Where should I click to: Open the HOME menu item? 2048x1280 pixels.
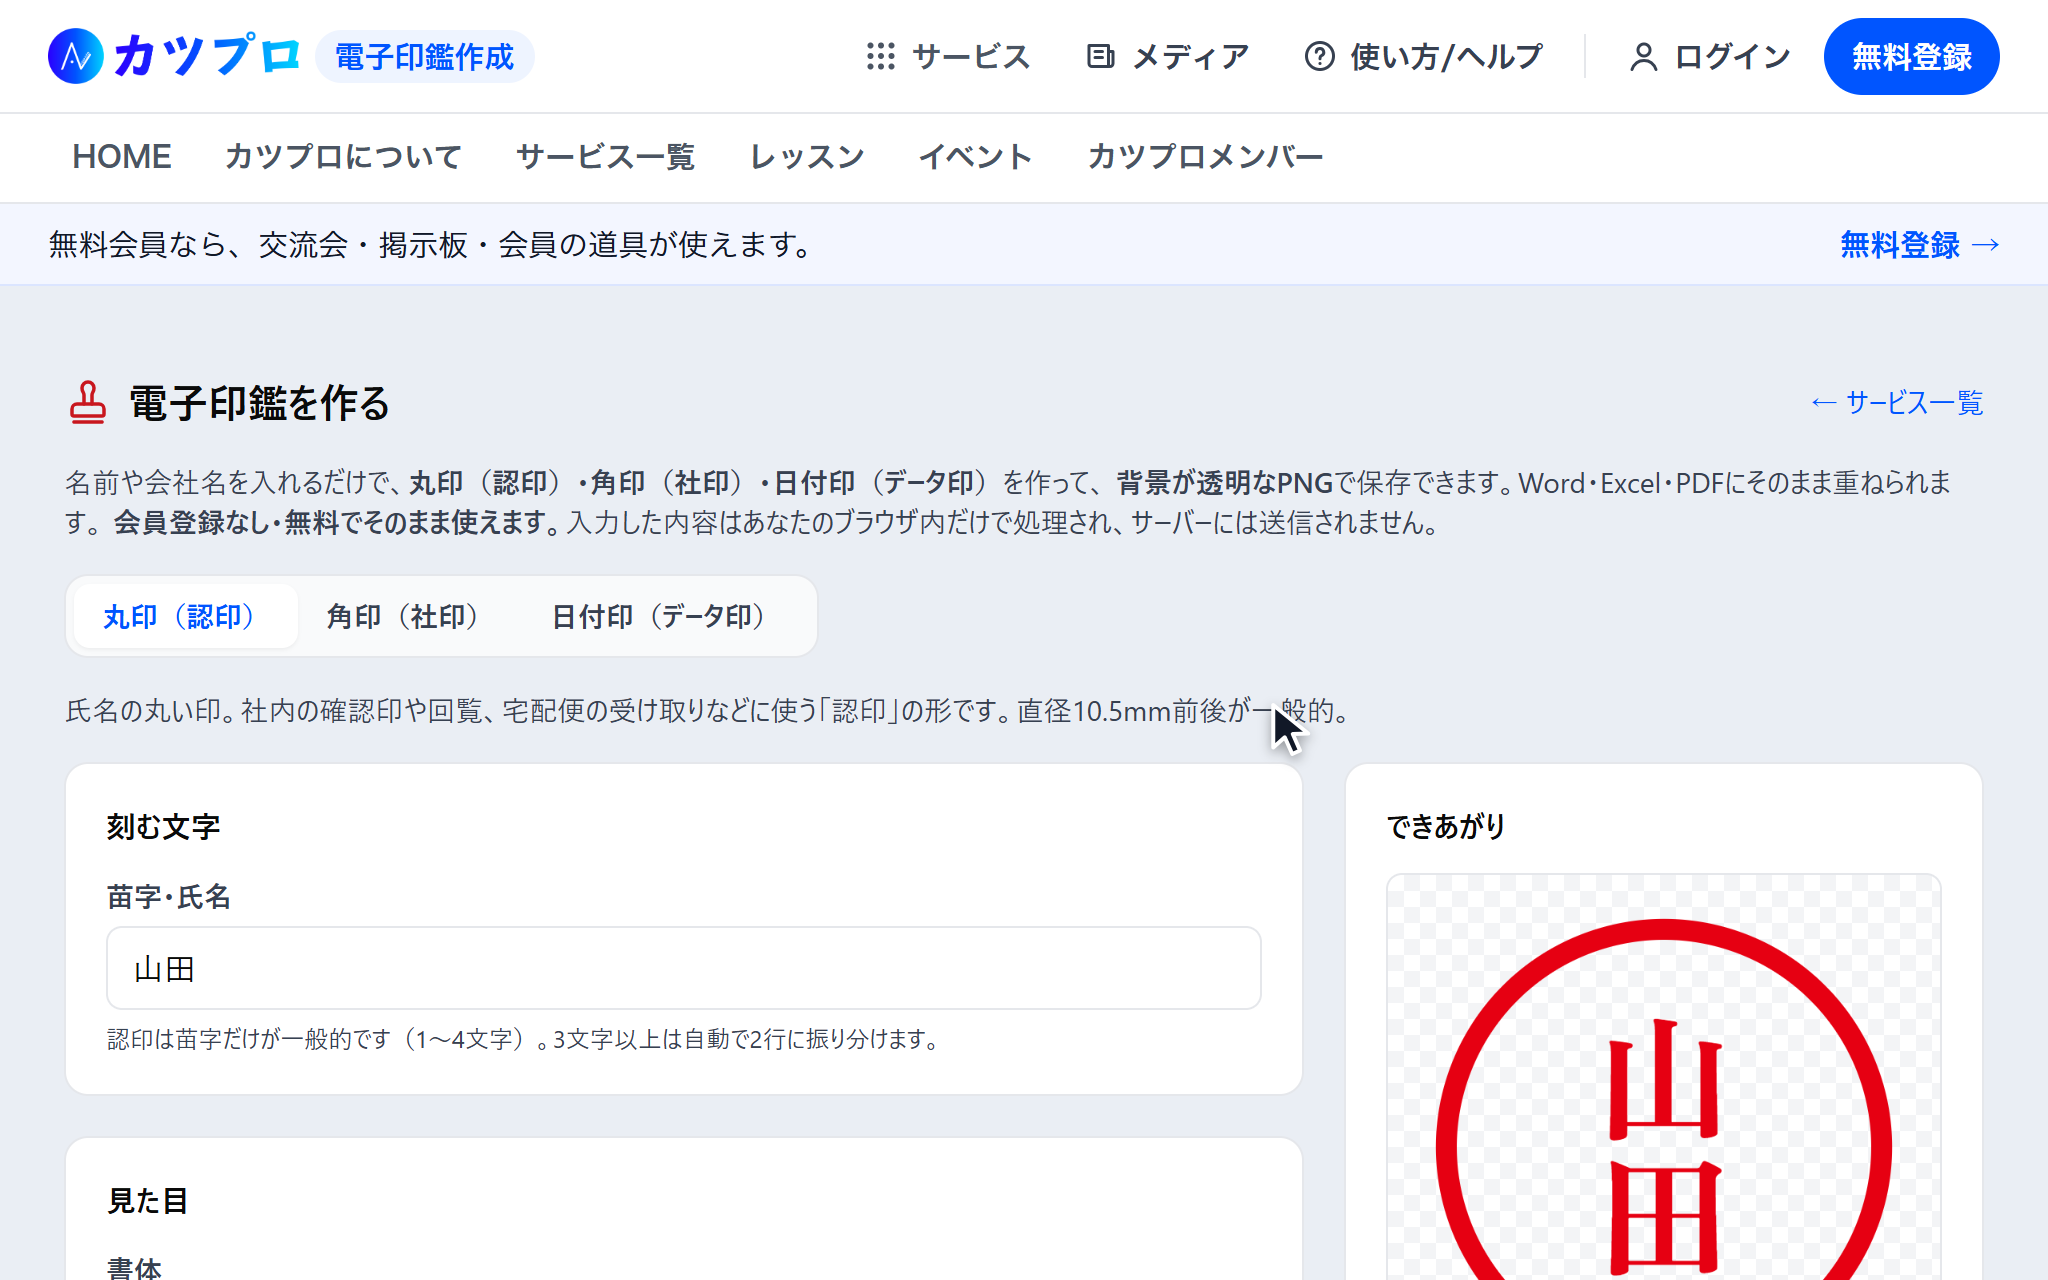pos(122,157)
